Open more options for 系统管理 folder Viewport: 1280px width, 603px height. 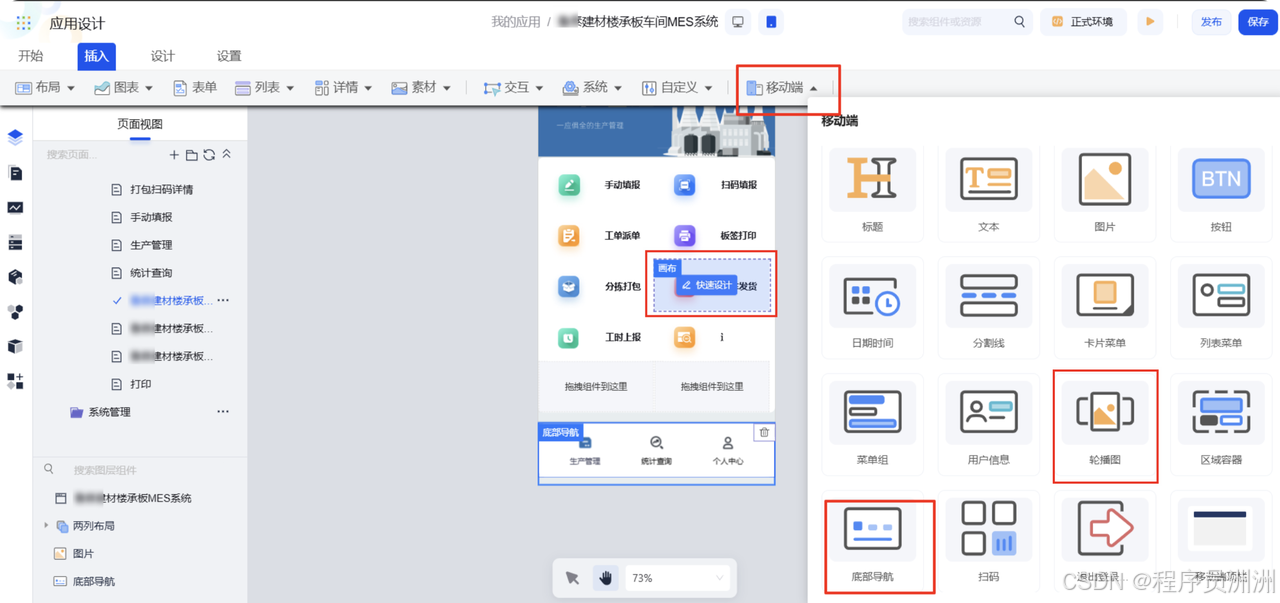pos(223,411)
